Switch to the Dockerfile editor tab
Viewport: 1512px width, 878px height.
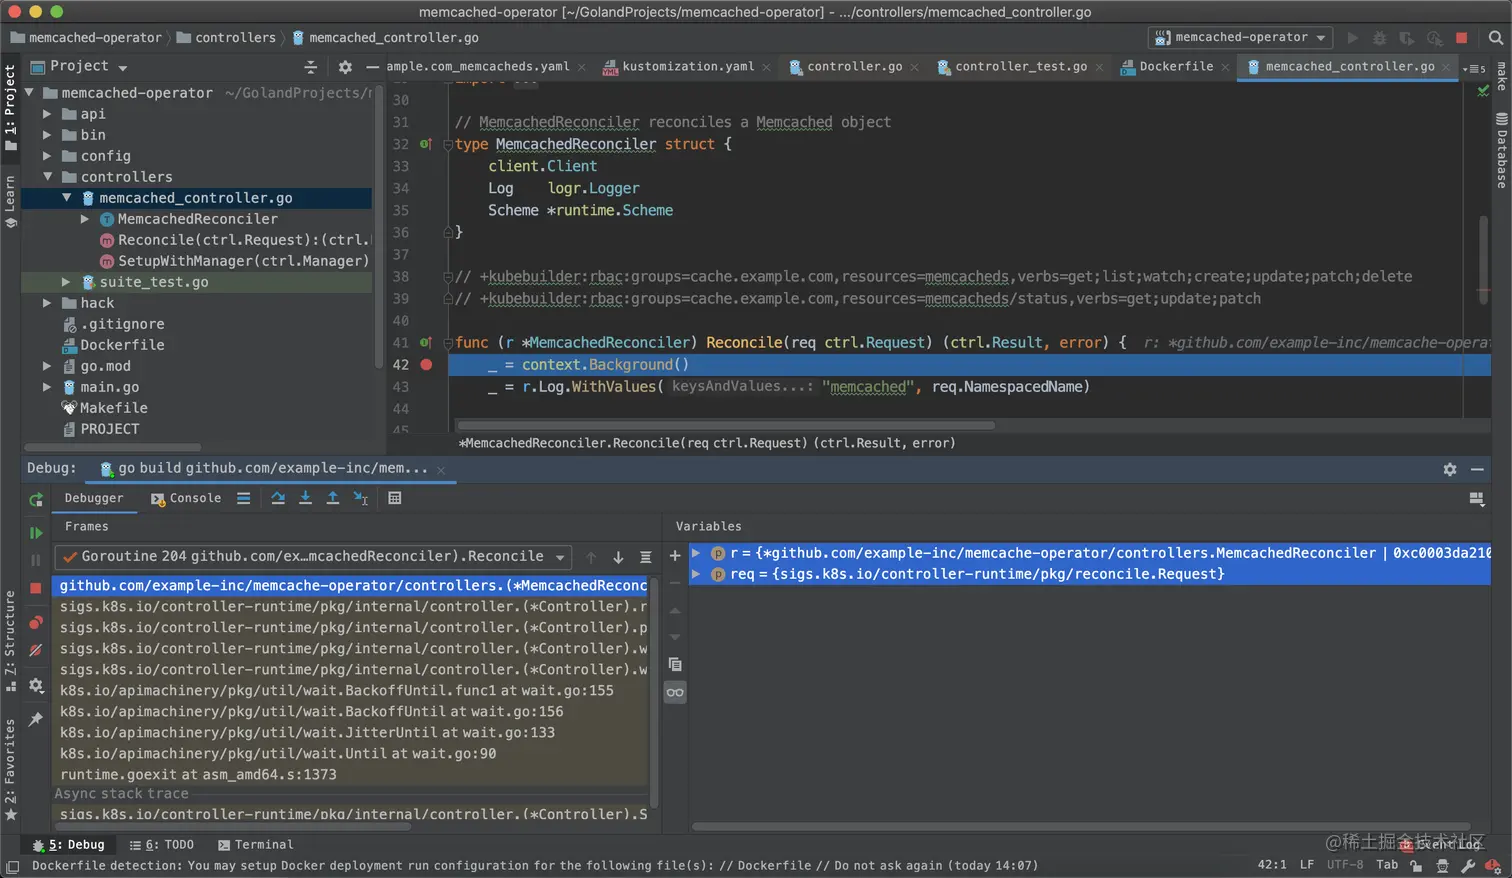1175,67
